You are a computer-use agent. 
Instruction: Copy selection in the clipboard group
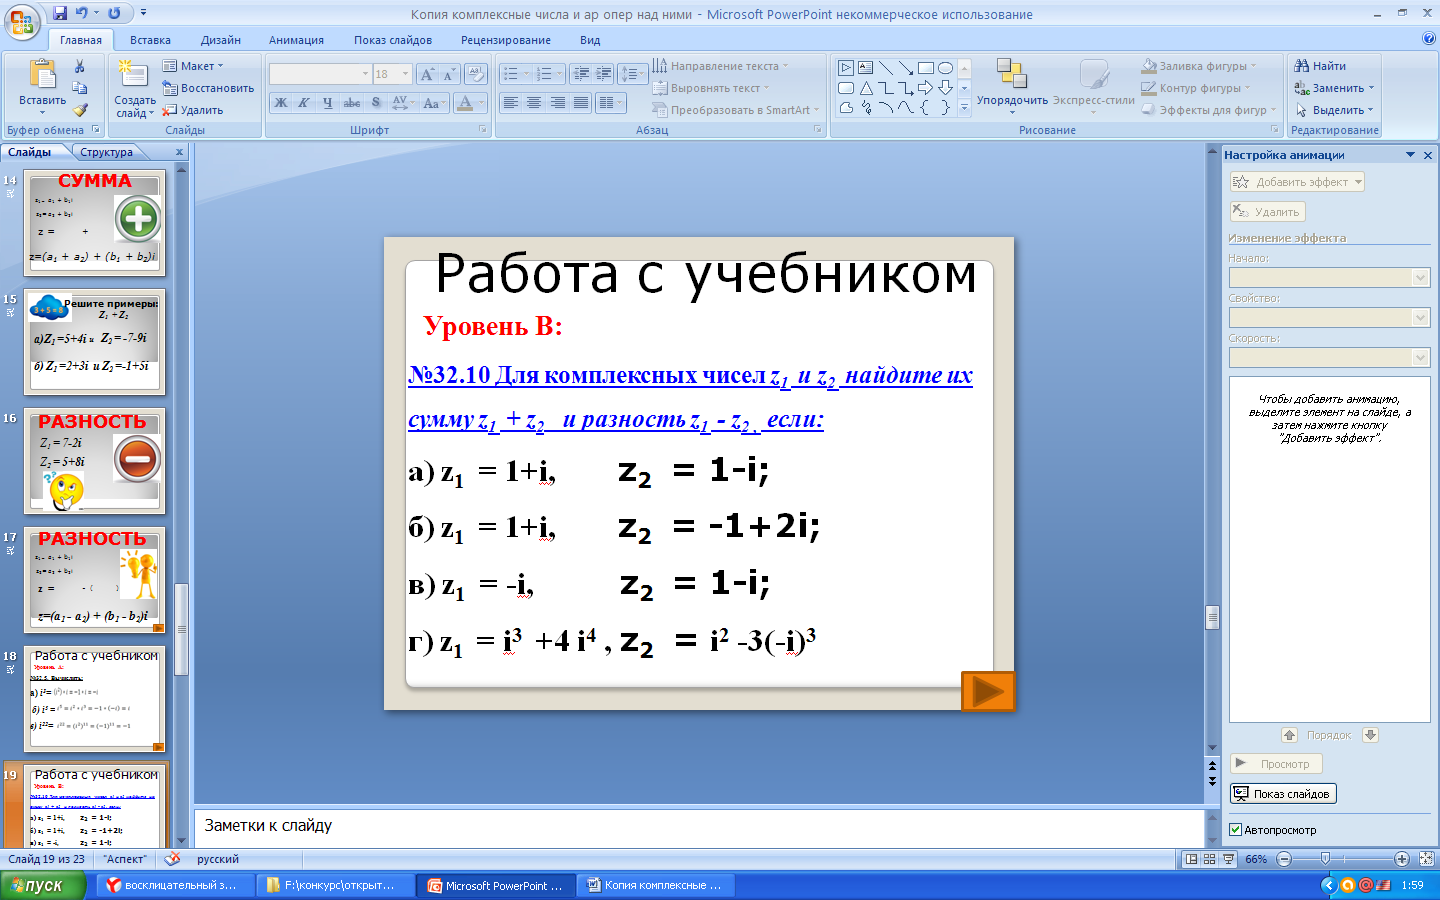point(80,88)
